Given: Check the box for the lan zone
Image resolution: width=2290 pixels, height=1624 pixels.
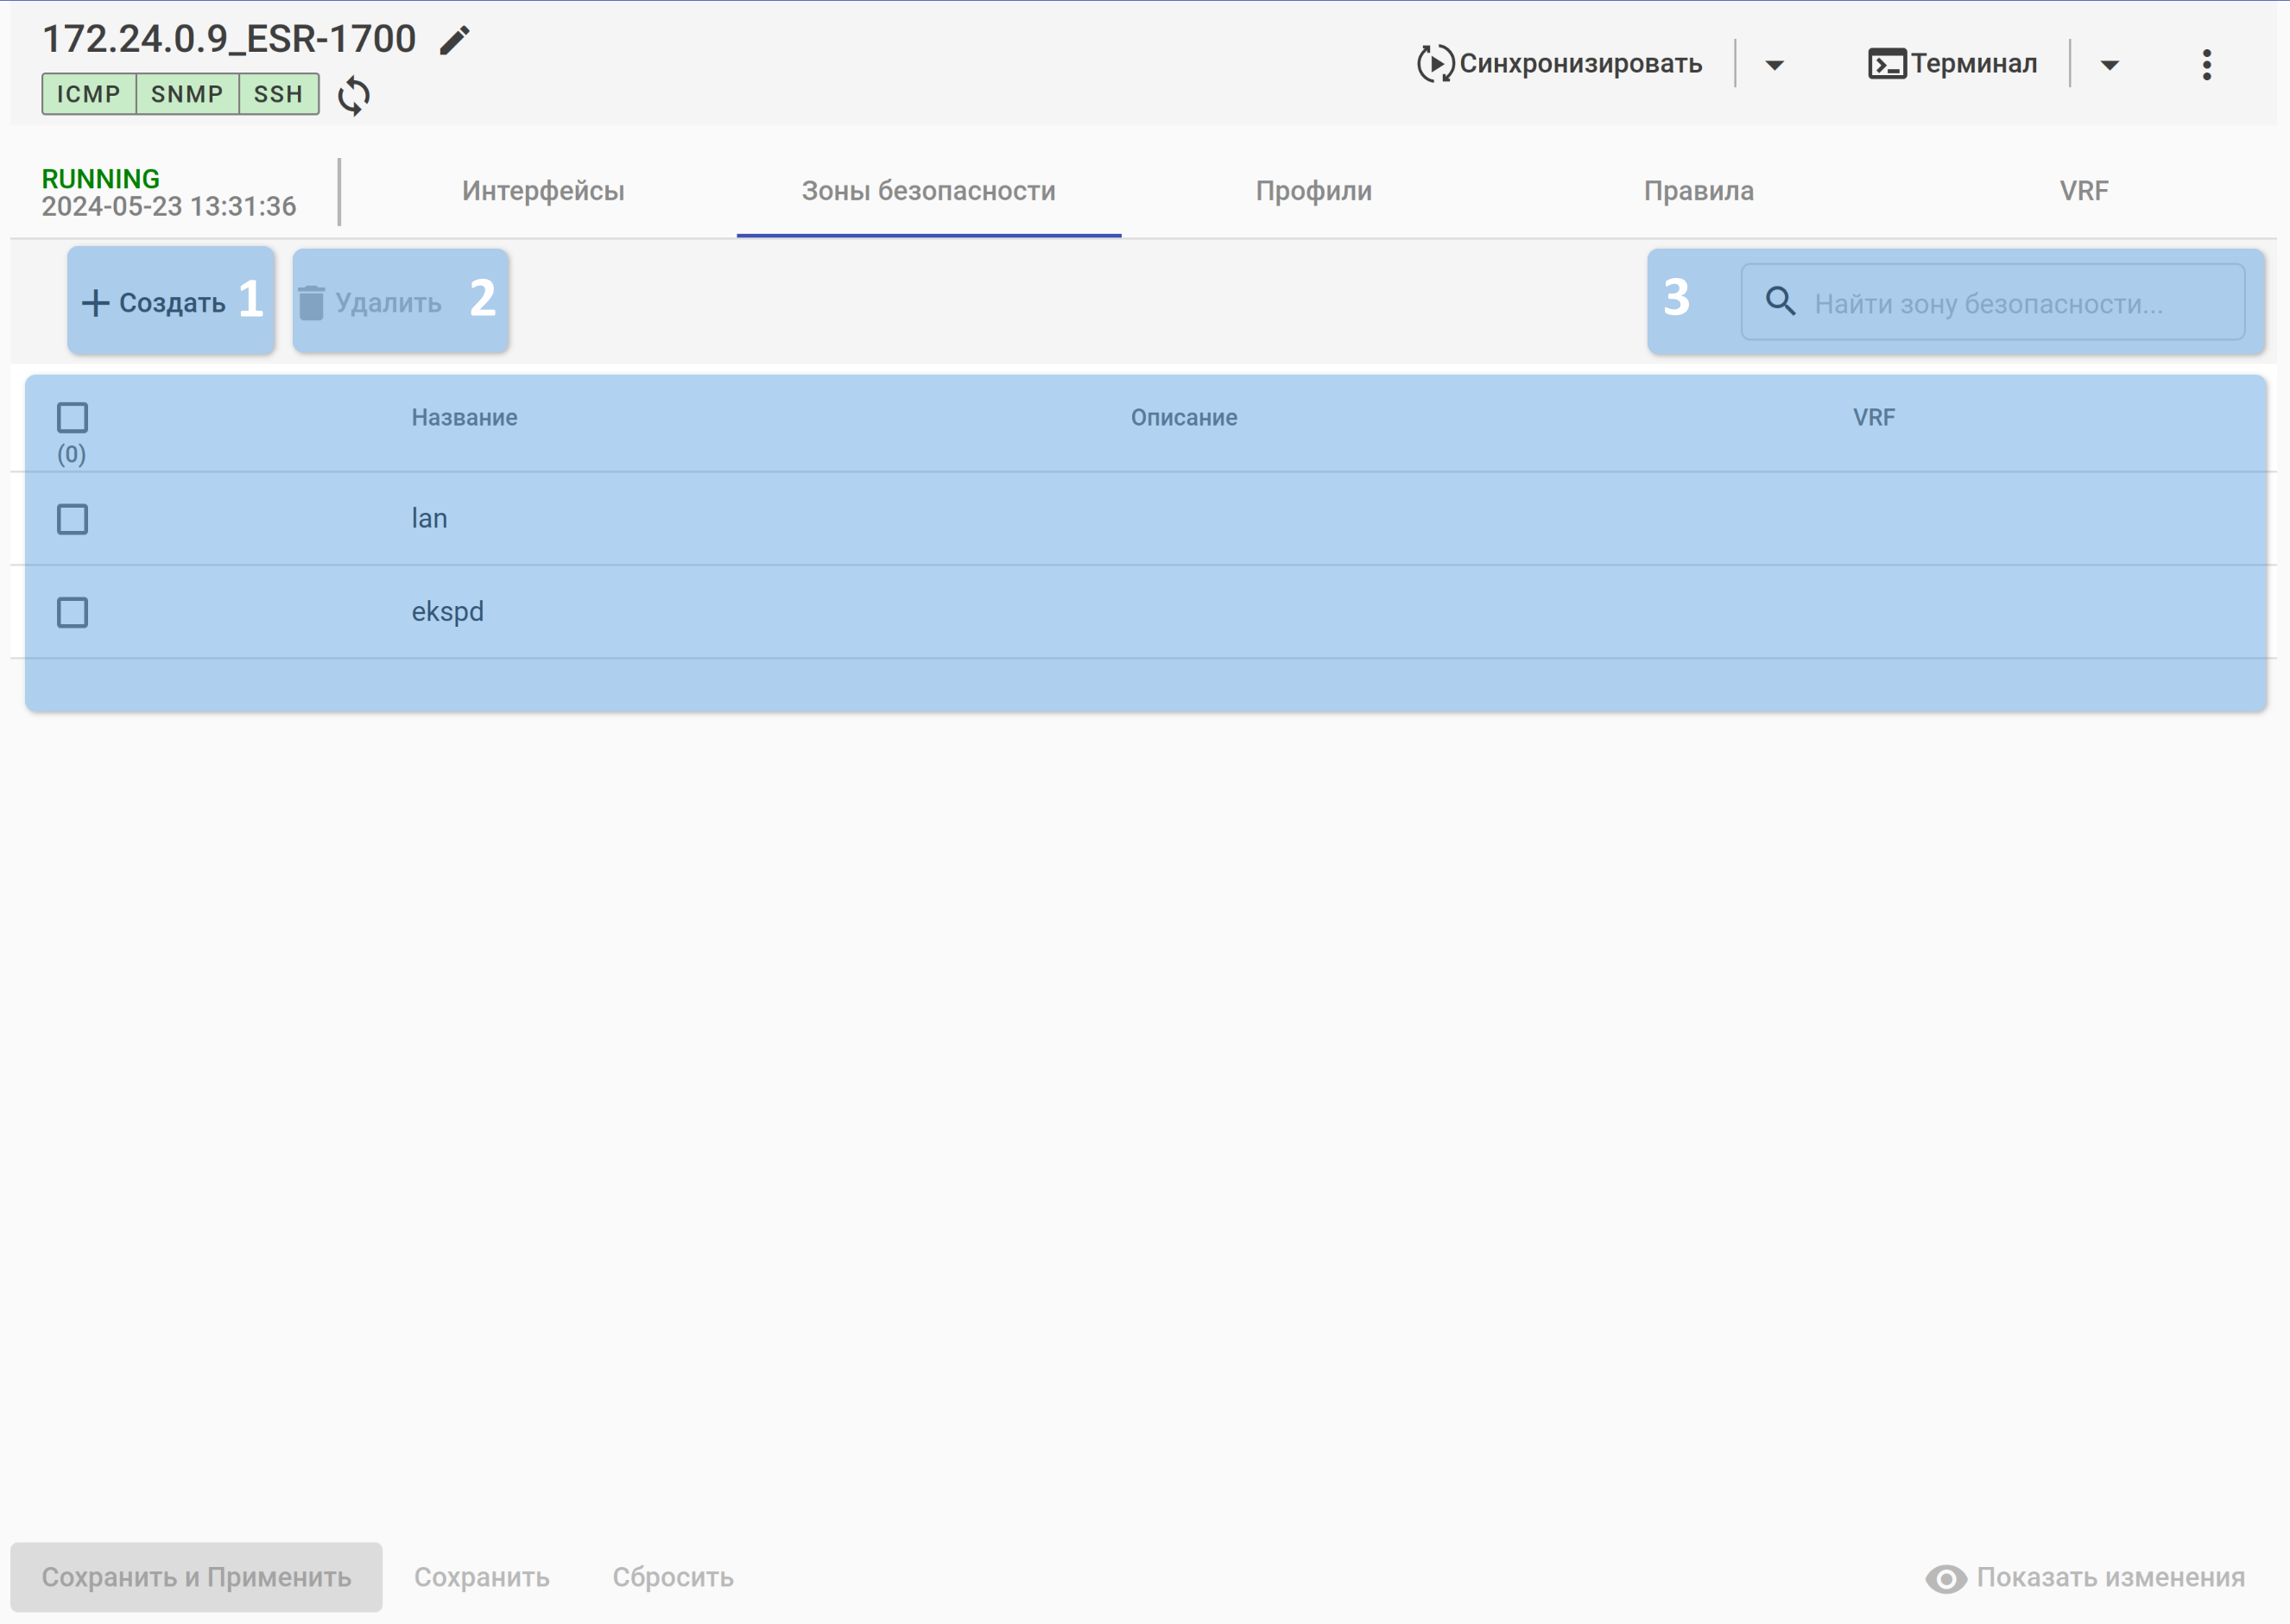Looking at the screenshot, I should [72, 519].
